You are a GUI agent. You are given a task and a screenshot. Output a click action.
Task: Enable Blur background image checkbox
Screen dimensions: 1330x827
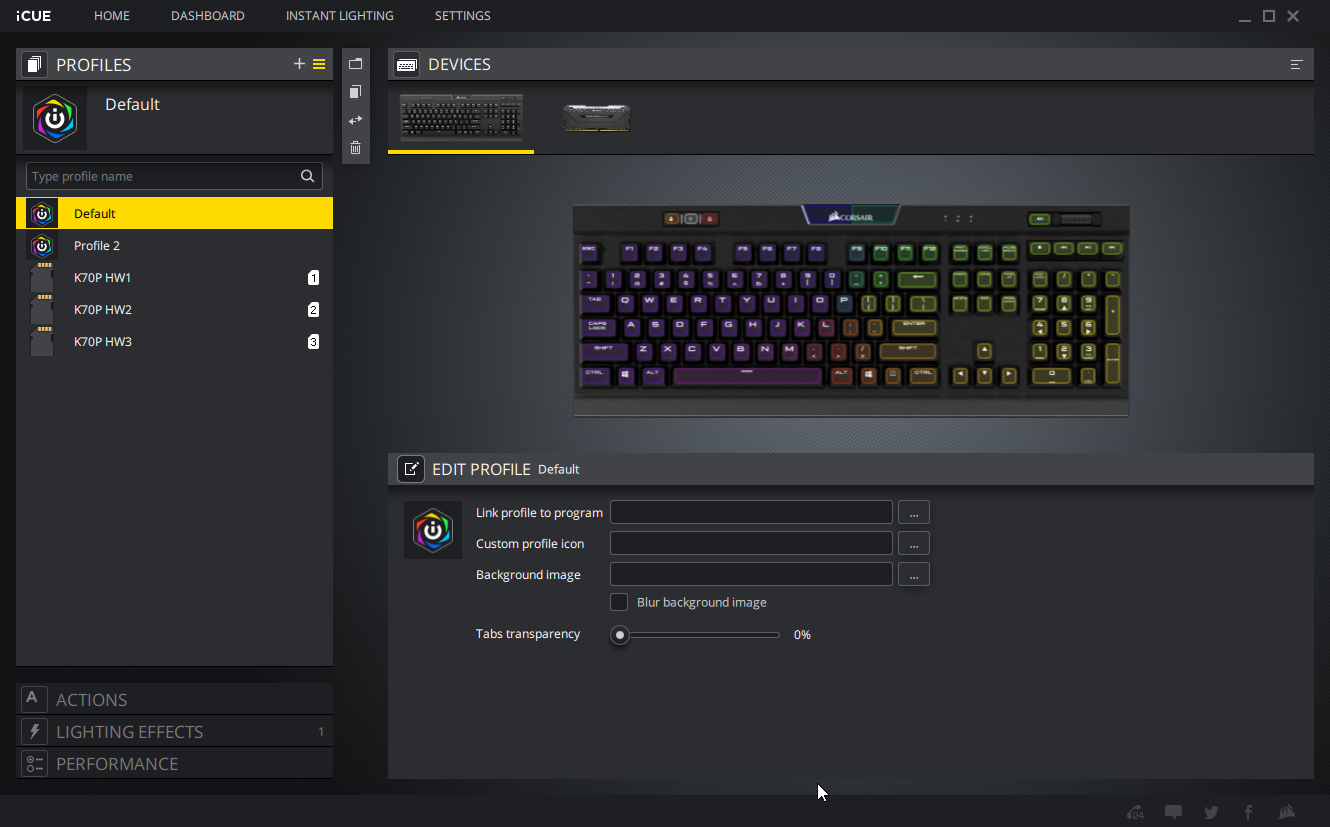pos(619,602)
